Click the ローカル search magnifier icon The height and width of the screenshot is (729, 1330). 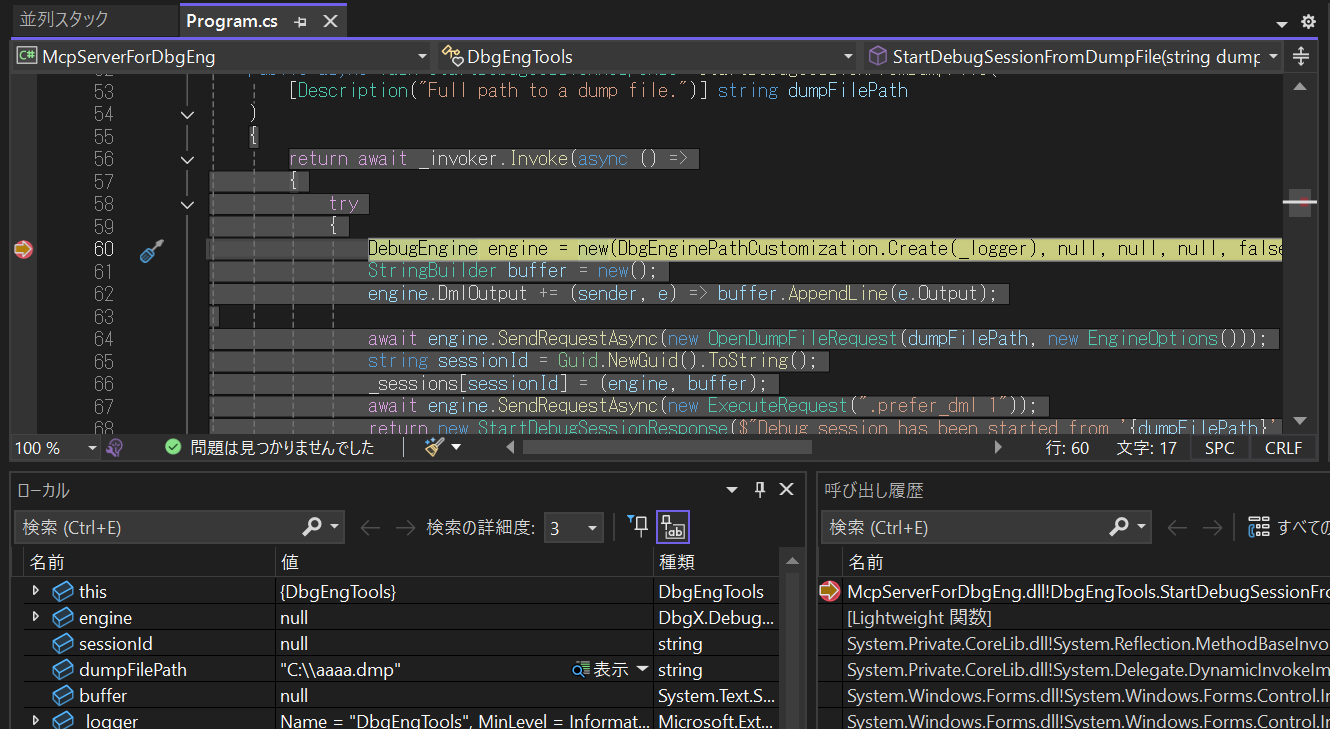(x=312, y=526)
